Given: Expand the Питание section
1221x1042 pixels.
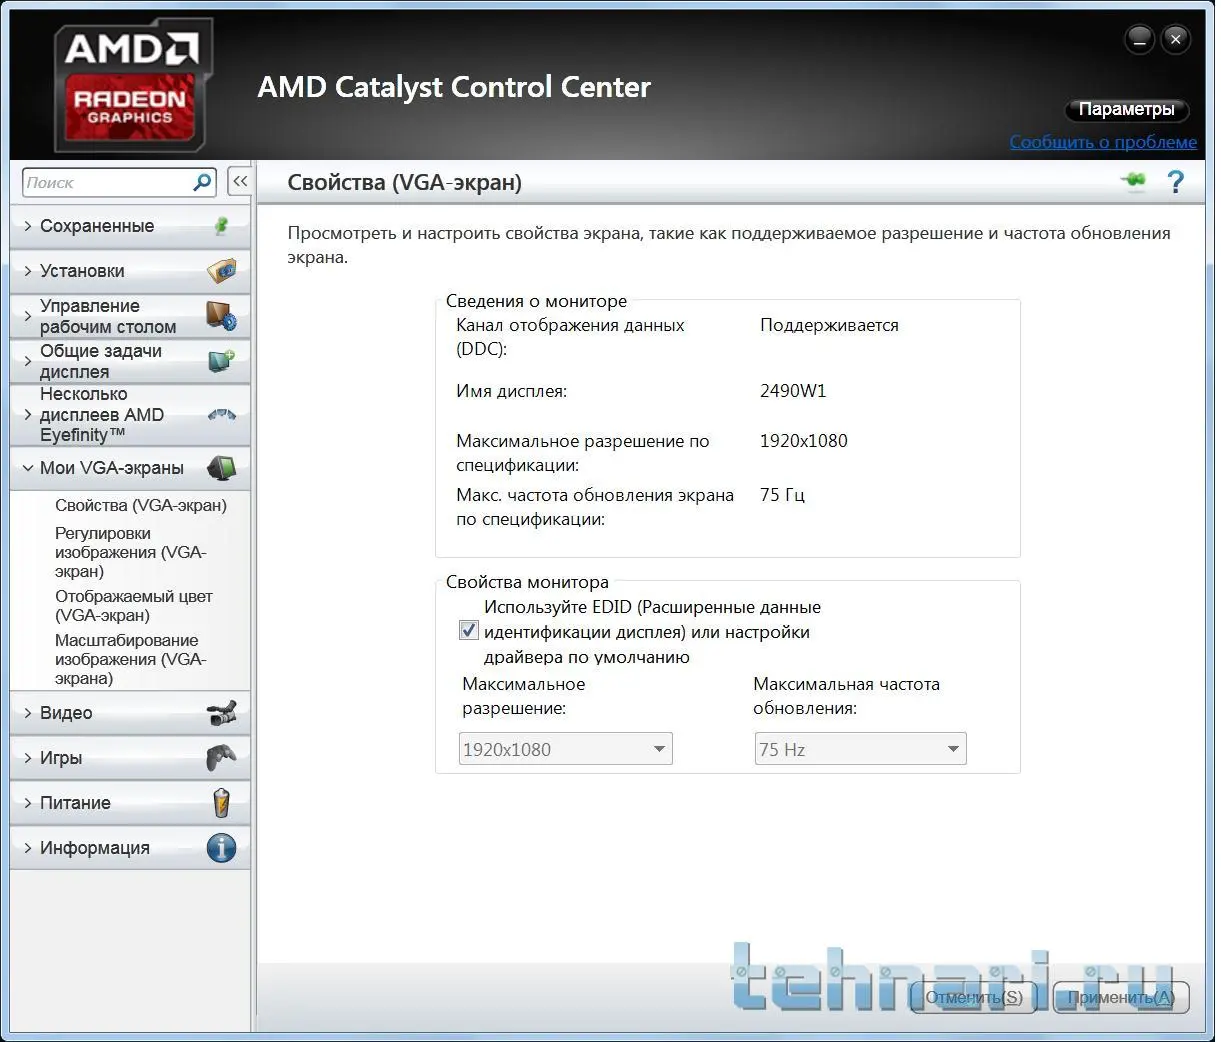Looking at the screenshot, I should coord(130,803).
